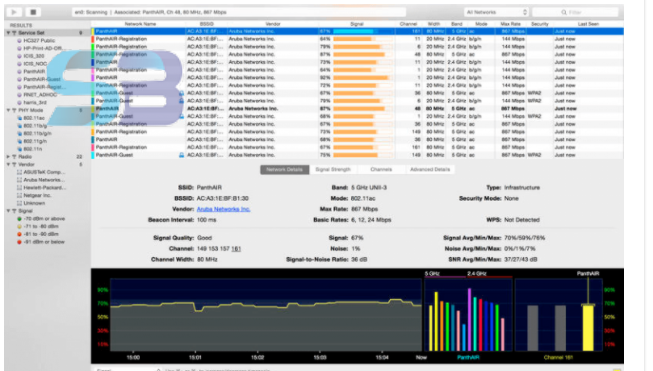This screenshot has width=653, height=371.
Task: Switch to the Network Details tab
Action: coord(284,169)
